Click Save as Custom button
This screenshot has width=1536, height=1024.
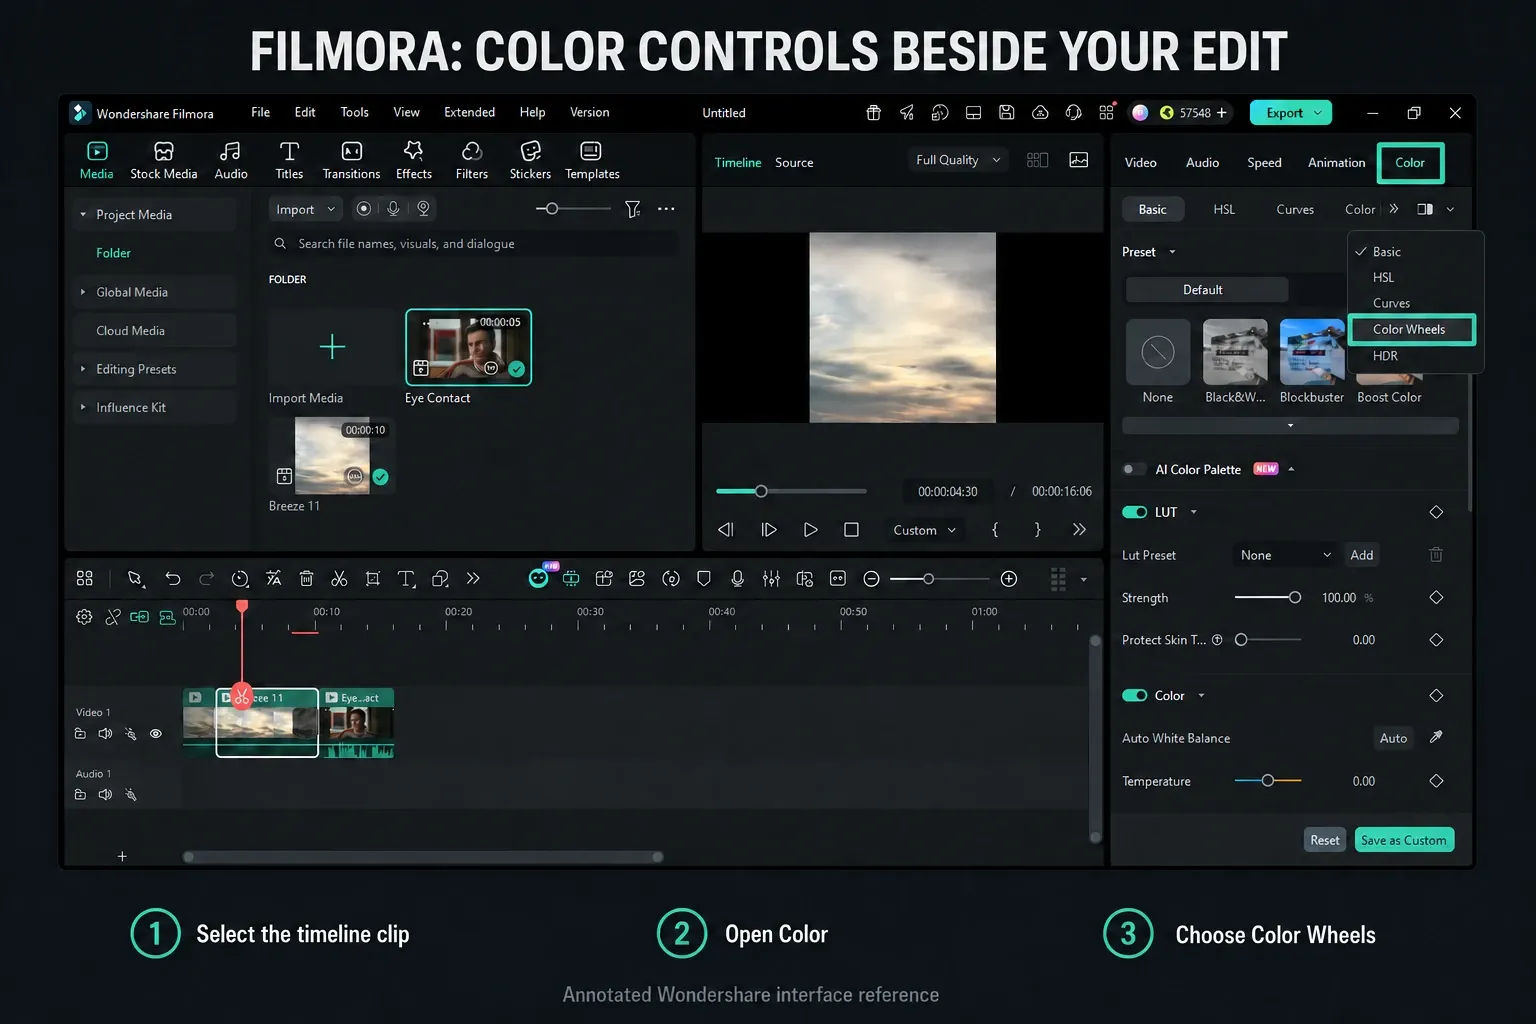coord(1403,840)
